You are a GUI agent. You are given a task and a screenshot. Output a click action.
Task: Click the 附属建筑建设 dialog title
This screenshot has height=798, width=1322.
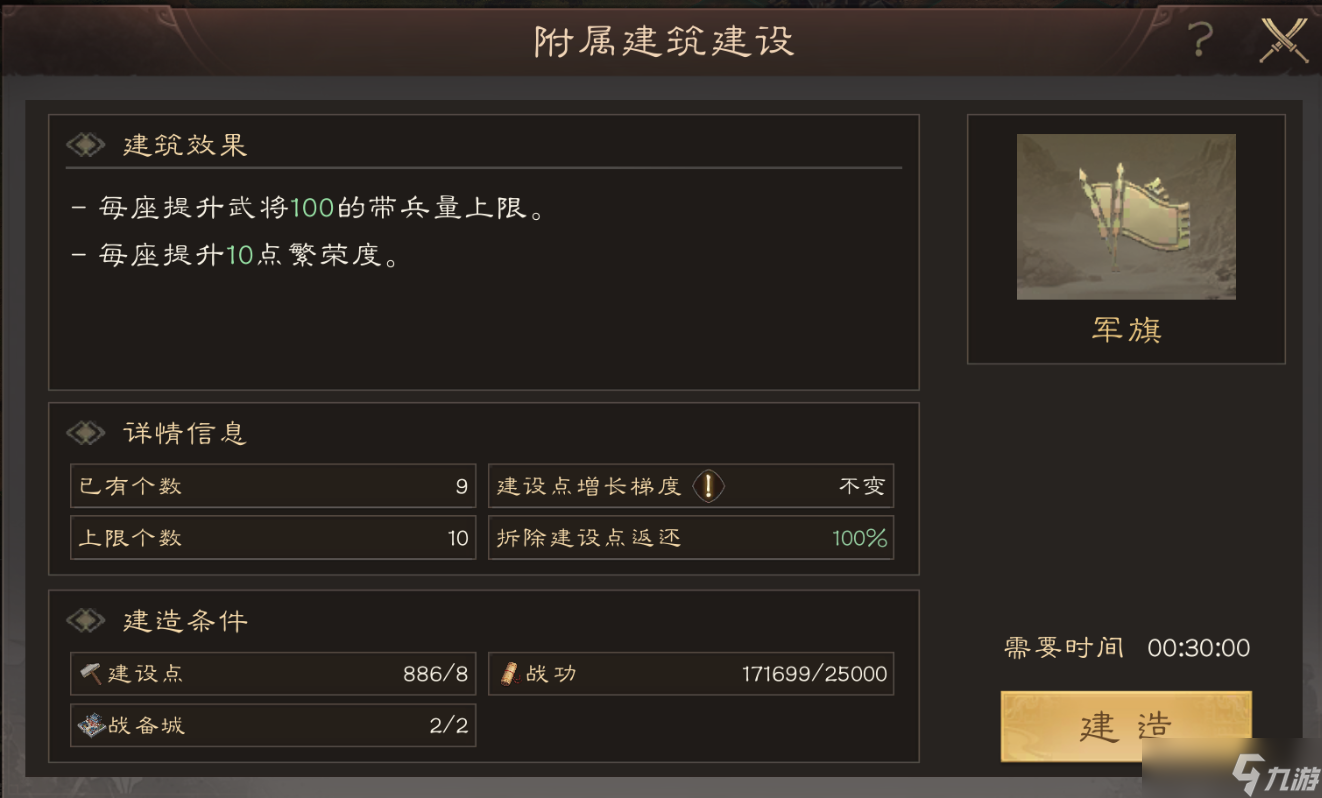[663, 42]
